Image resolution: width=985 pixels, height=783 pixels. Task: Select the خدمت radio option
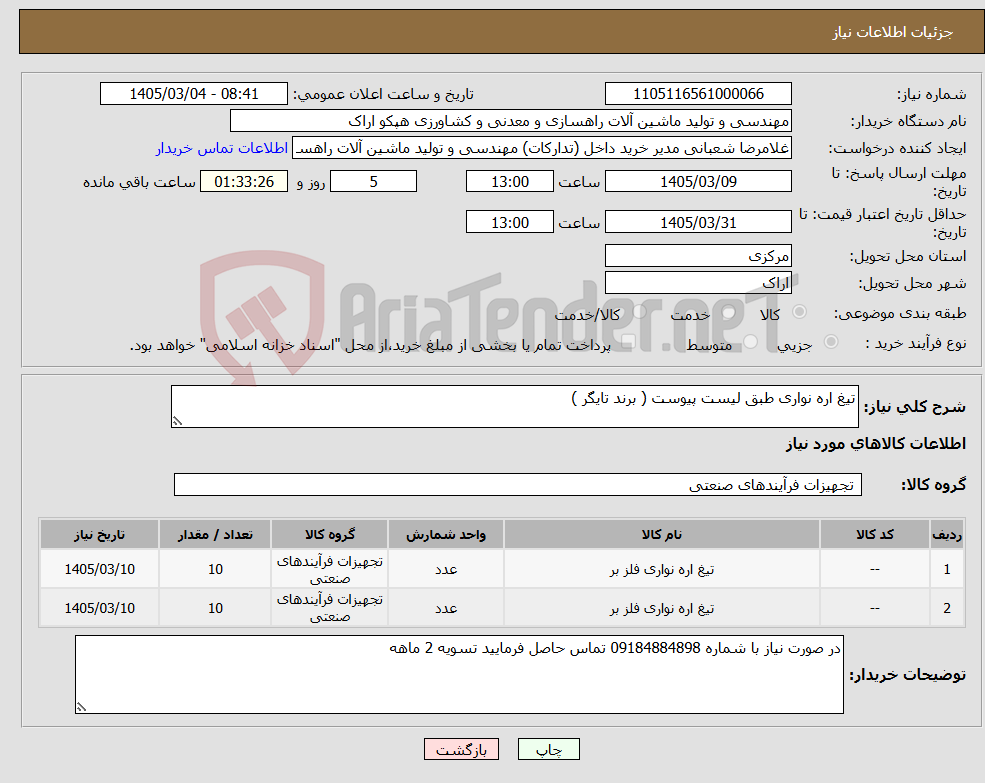729,312
